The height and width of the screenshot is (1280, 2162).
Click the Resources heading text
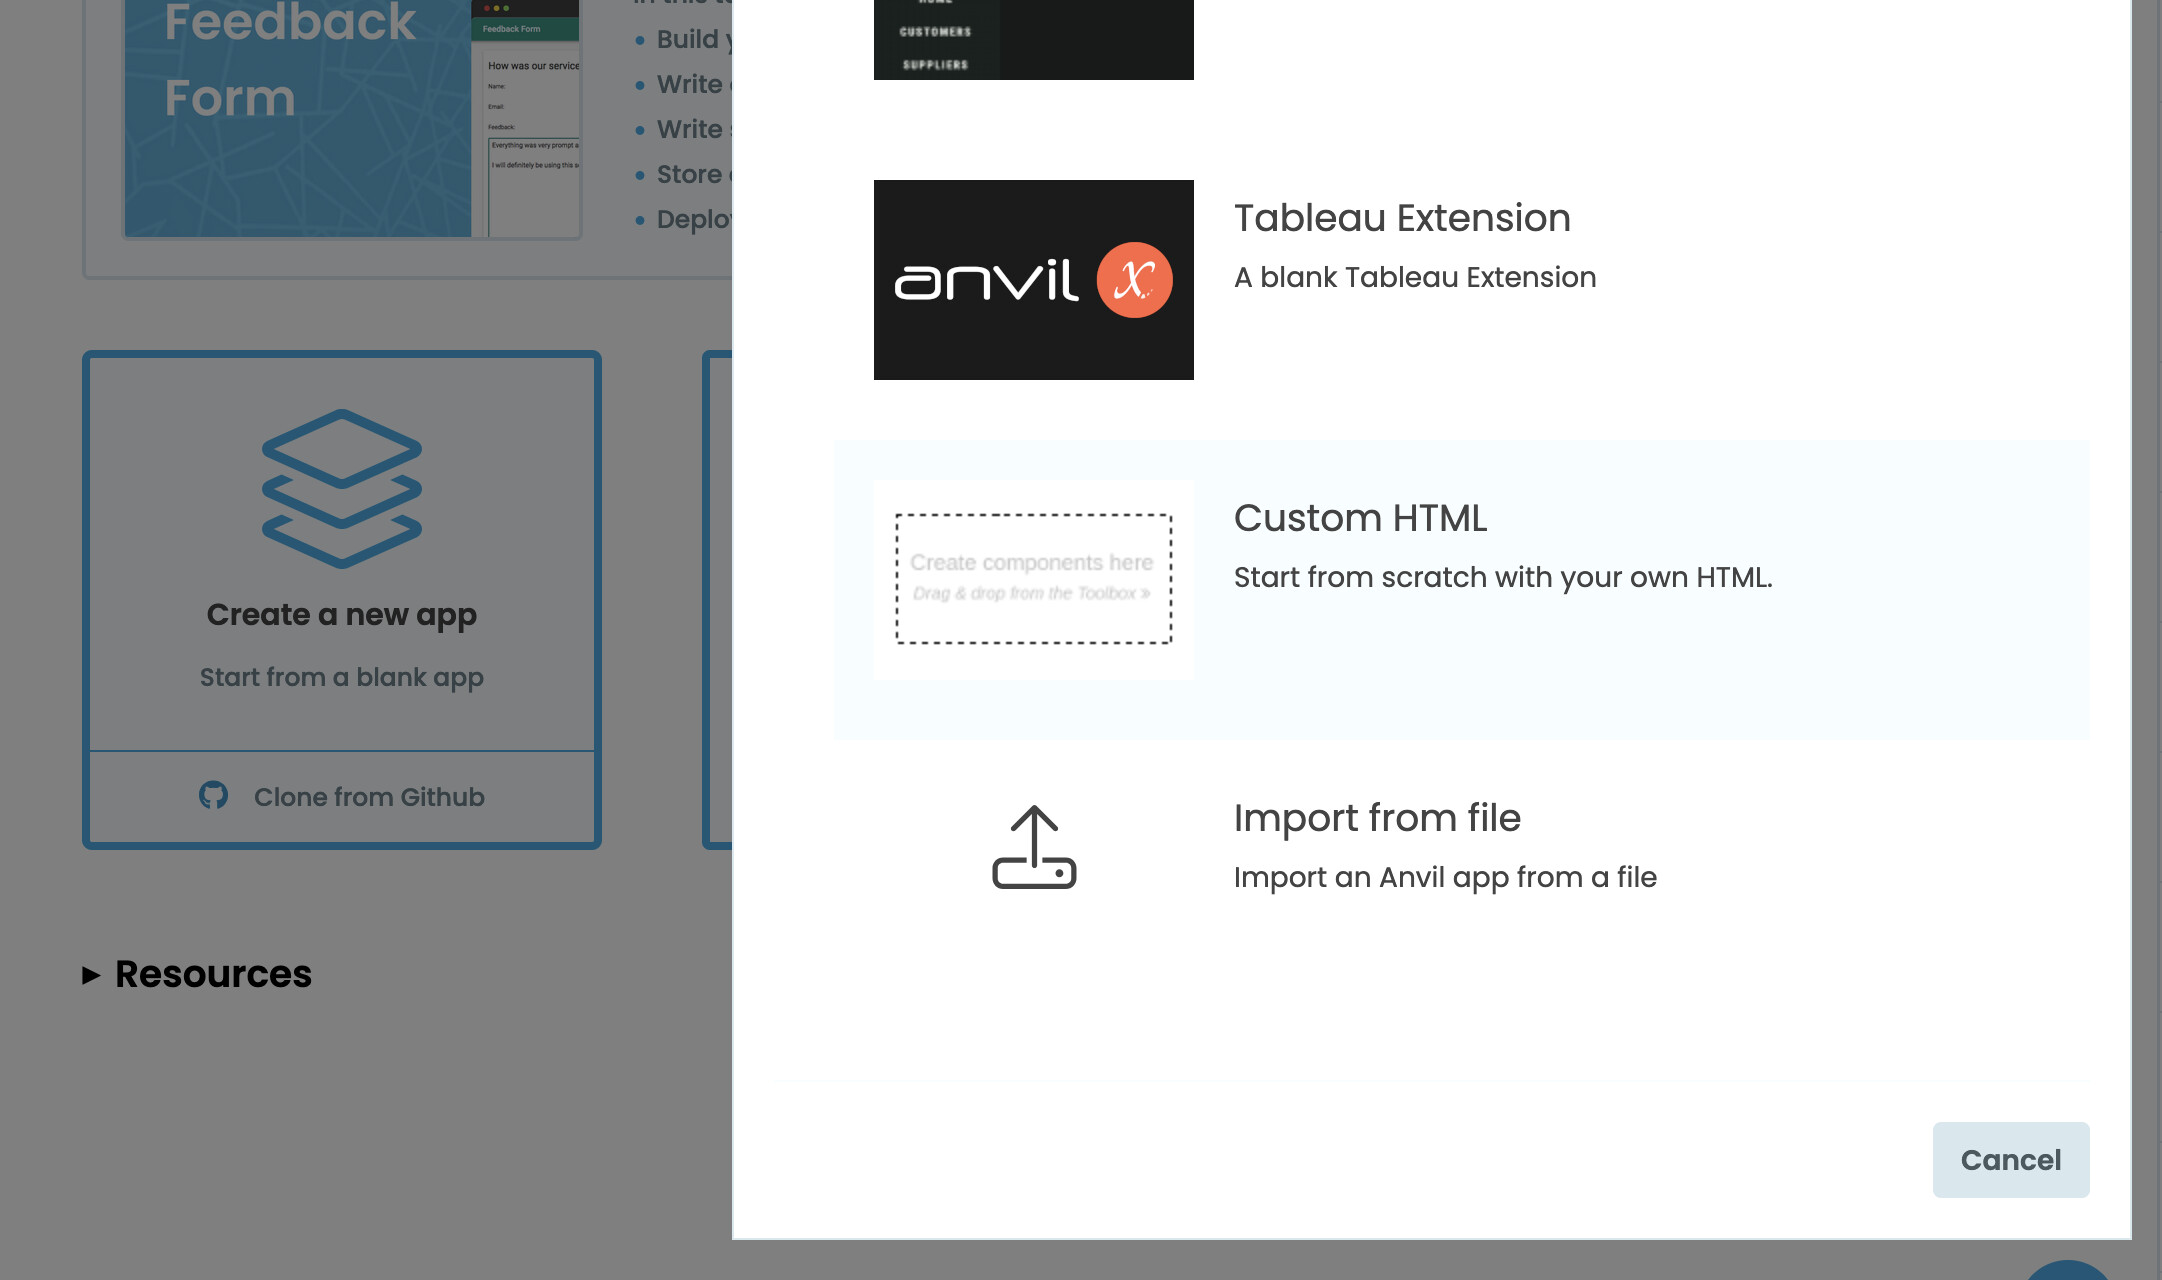[x=213, y=974]
